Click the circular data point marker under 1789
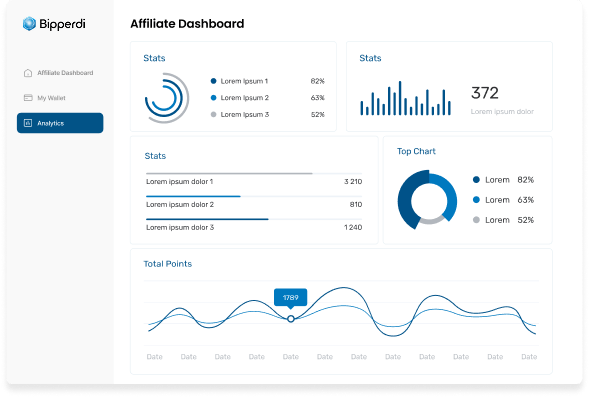This screenshot has width=590, height=398. (291, 319)
